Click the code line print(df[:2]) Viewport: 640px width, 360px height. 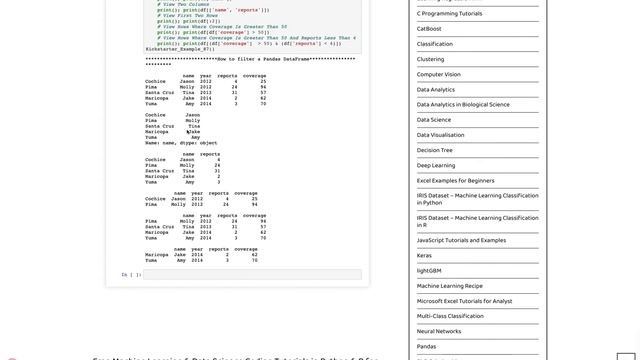(189, 21)
